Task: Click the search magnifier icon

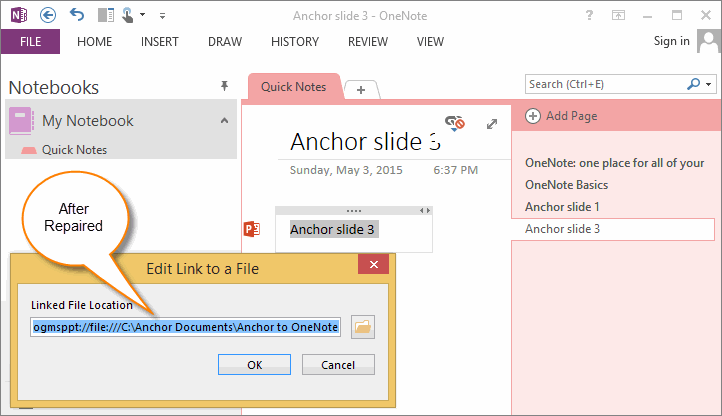Action: tap(693, 84)
